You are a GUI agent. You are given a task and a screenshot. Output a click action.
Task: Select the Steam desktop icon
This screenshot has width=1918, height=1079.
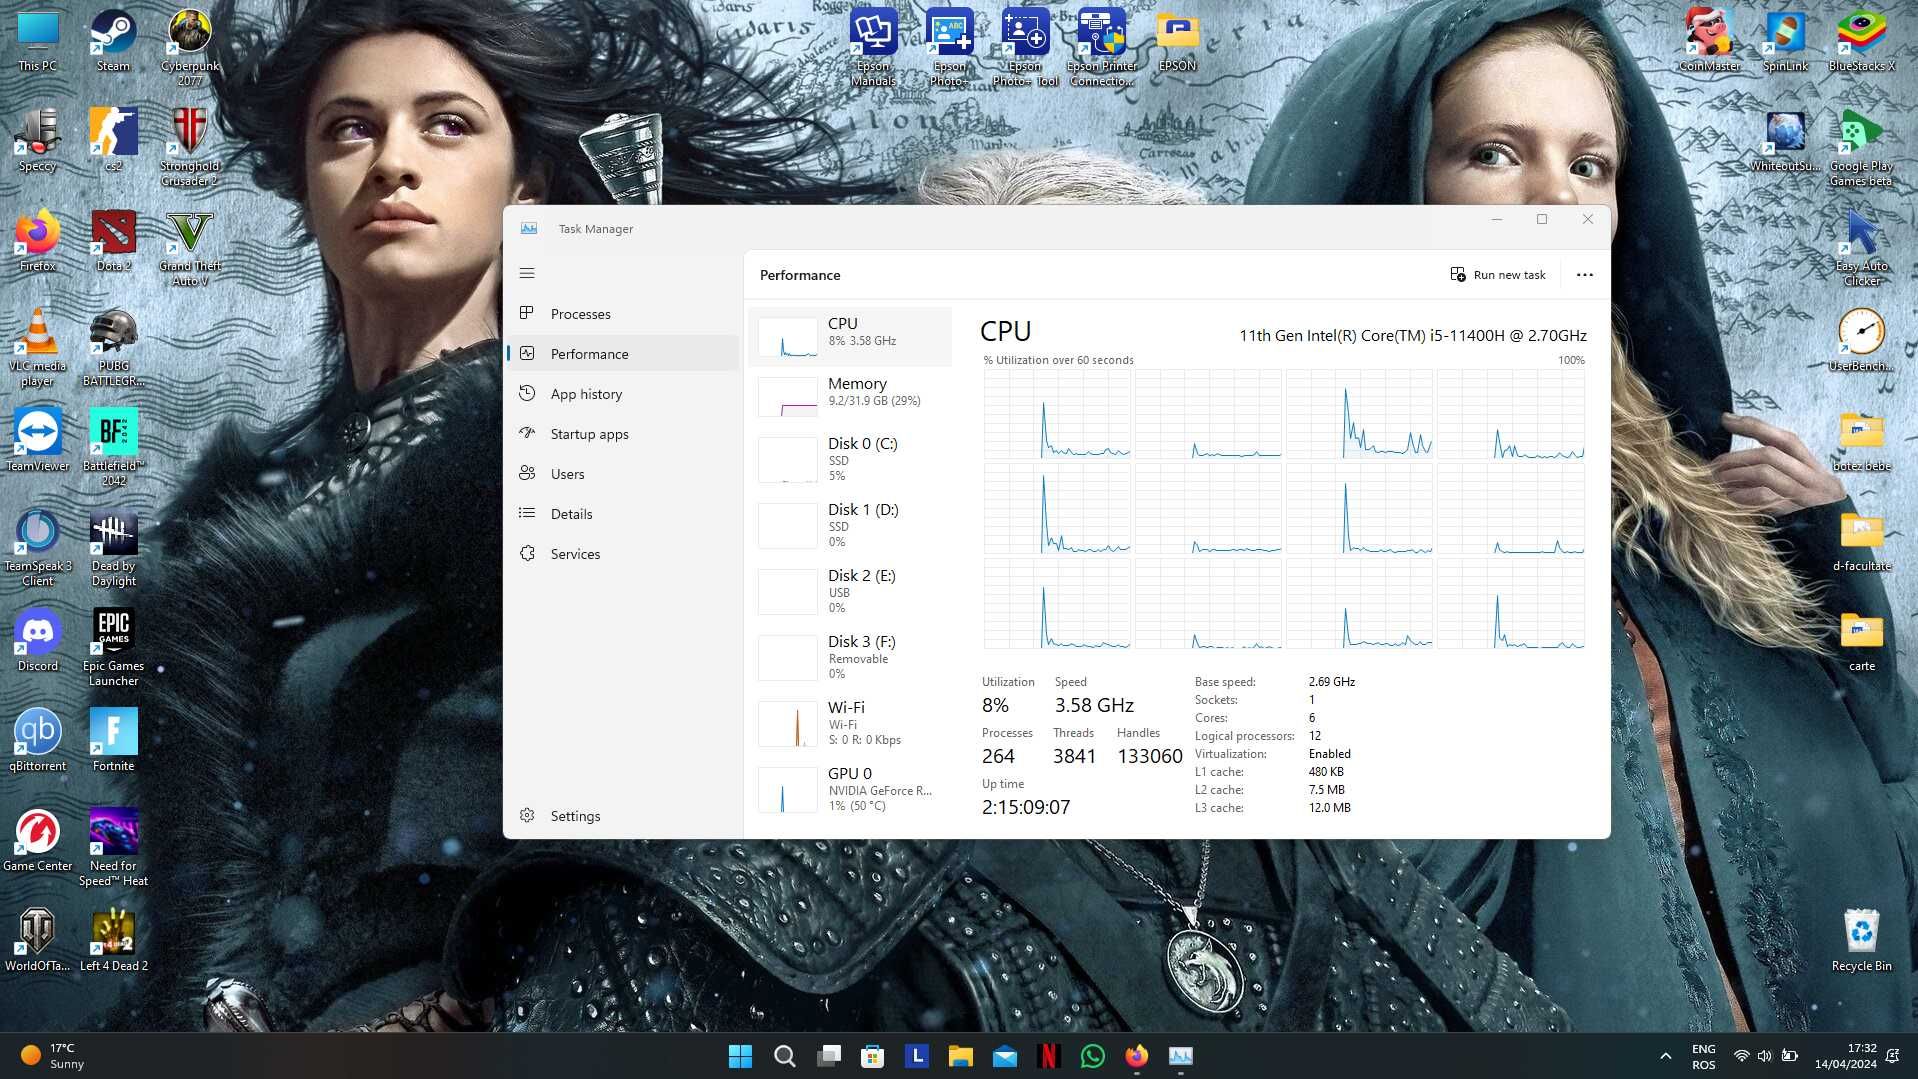pyautogui.click(x=113, y=41)
